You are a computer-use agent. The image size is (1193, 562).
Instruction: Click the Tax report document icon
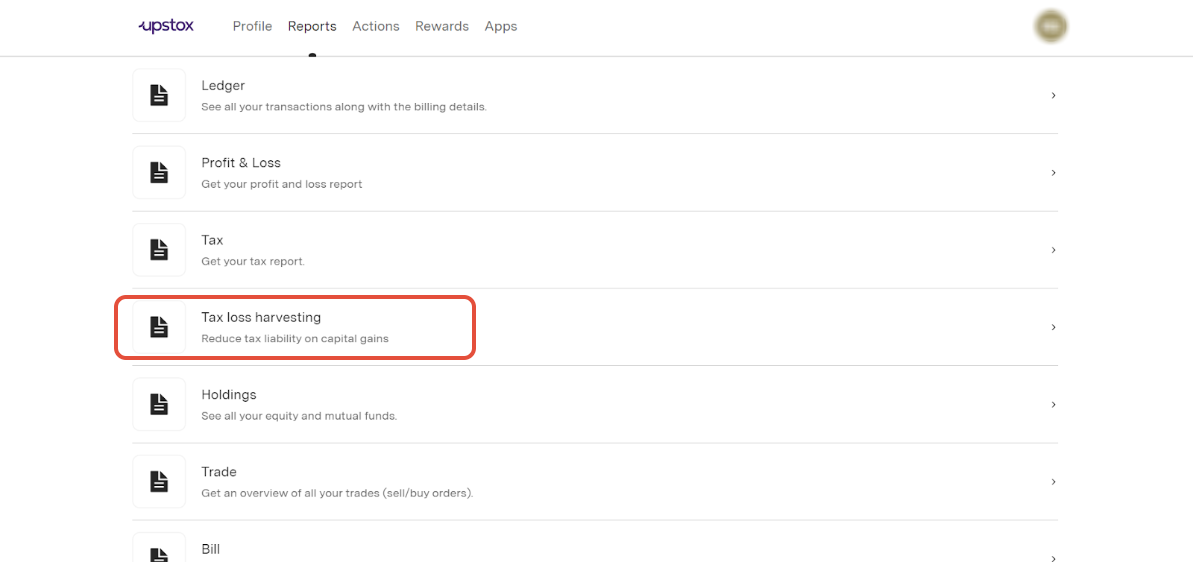pos(159,250)
